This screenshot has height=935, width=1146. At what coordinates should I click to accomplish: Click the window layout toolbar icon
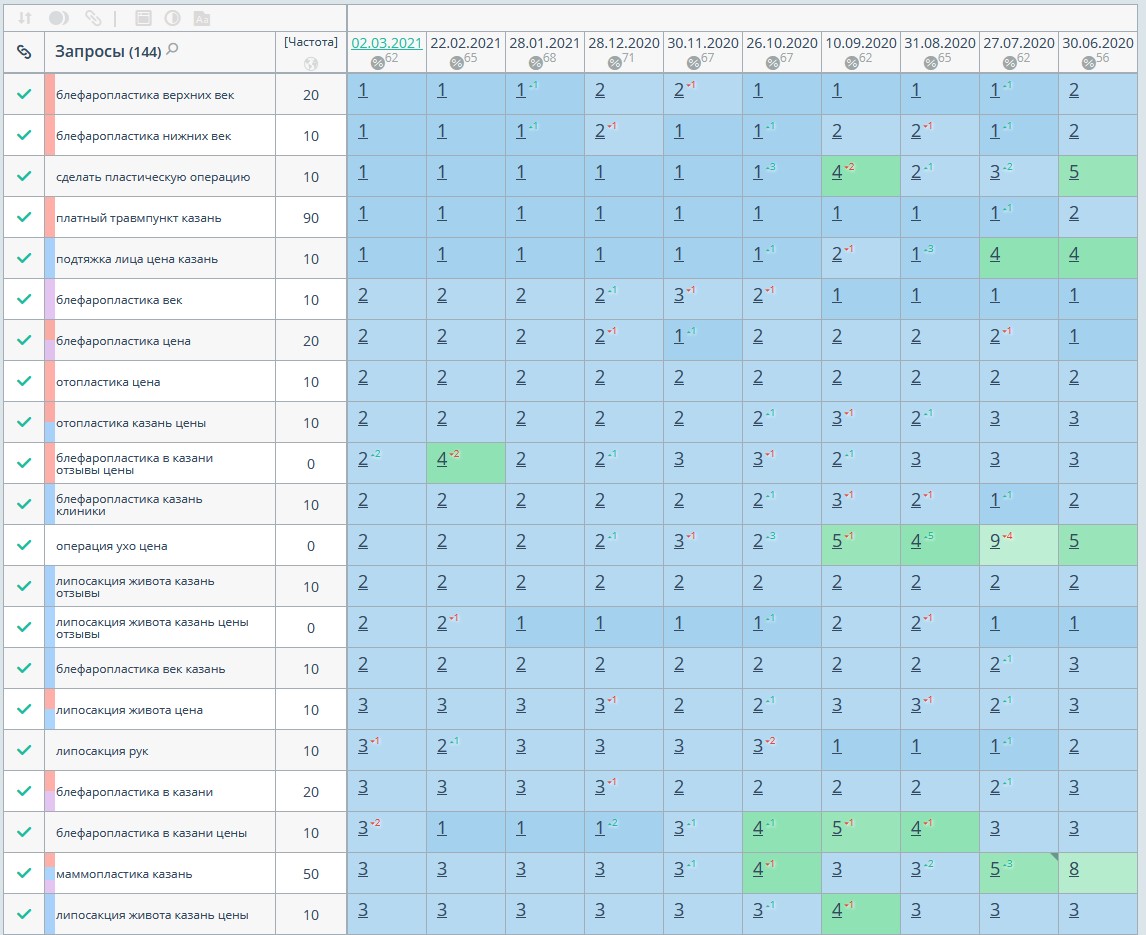point(143,18)
